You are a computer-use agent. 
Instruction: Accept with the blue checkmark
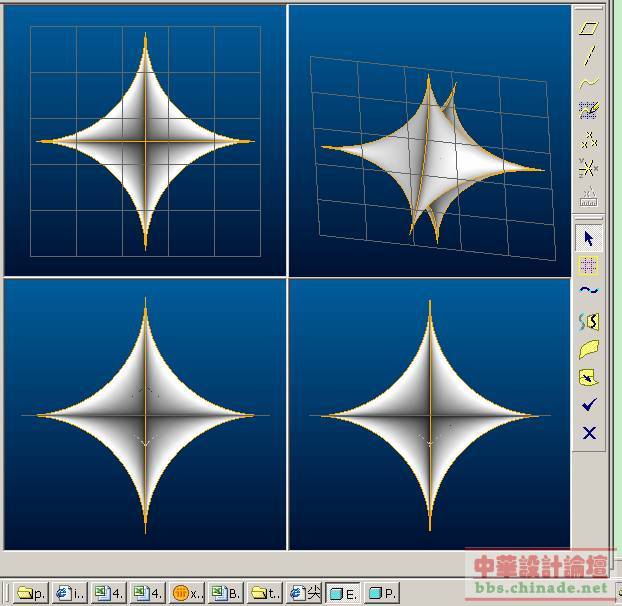coord(589,405)
